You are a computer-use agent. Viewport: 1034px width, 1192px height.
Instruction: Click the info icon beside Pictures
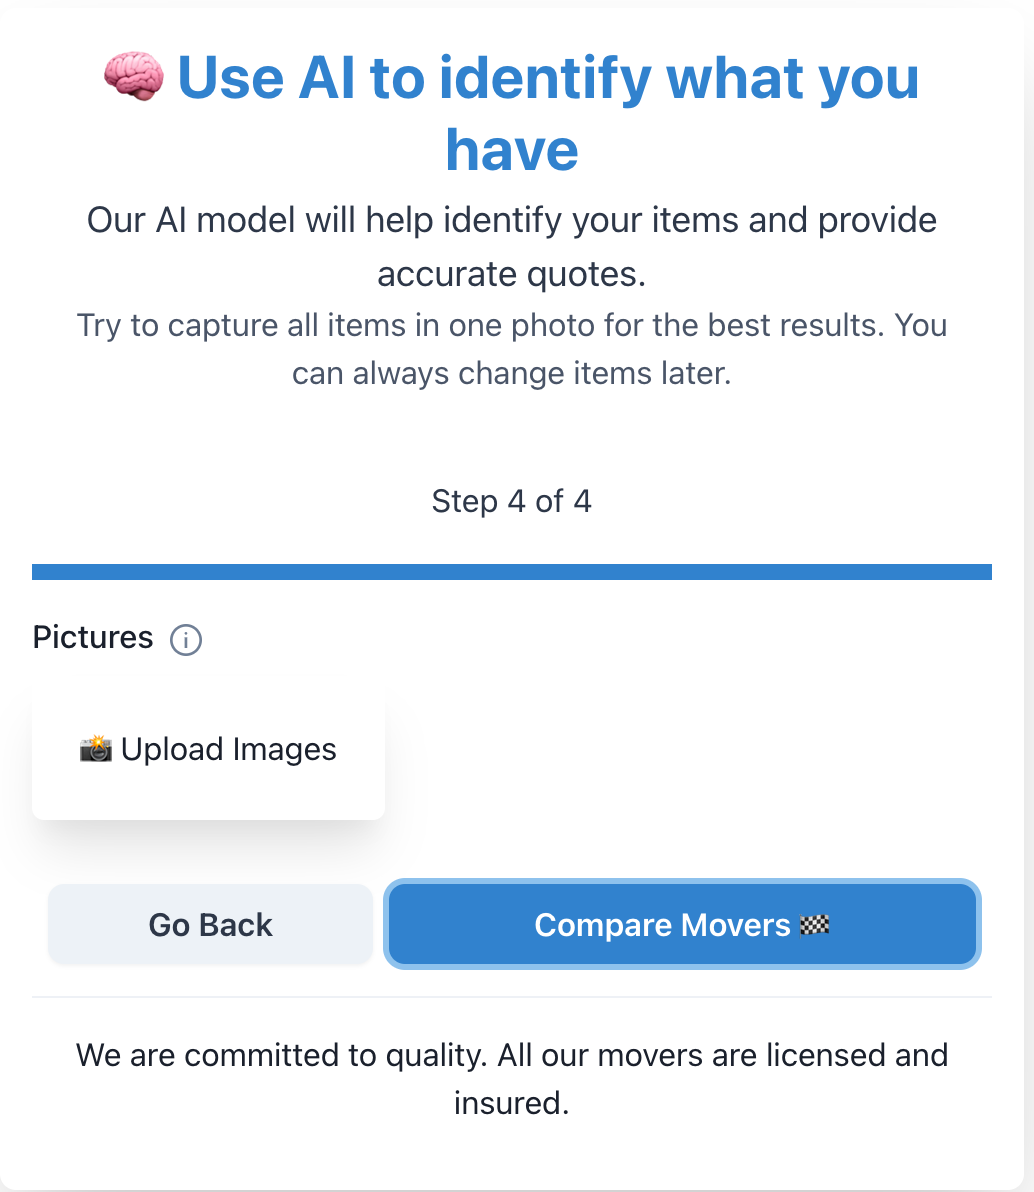(186, 639)
